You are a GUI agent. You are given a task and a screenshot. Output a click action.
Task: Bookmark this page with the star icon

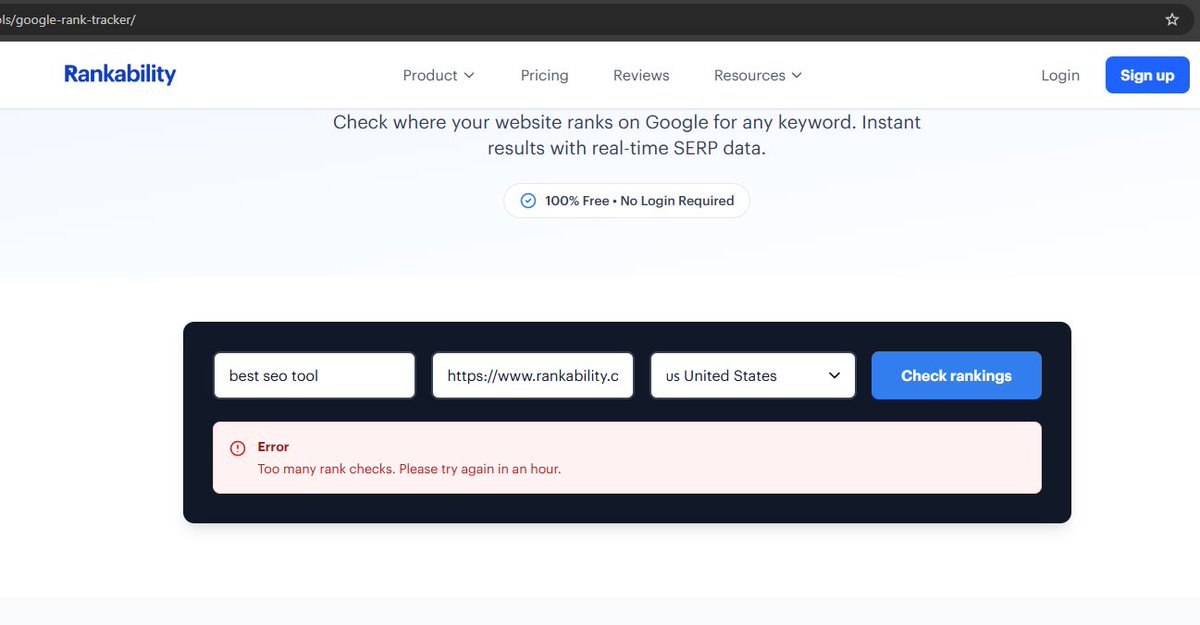click(1172, 20)
